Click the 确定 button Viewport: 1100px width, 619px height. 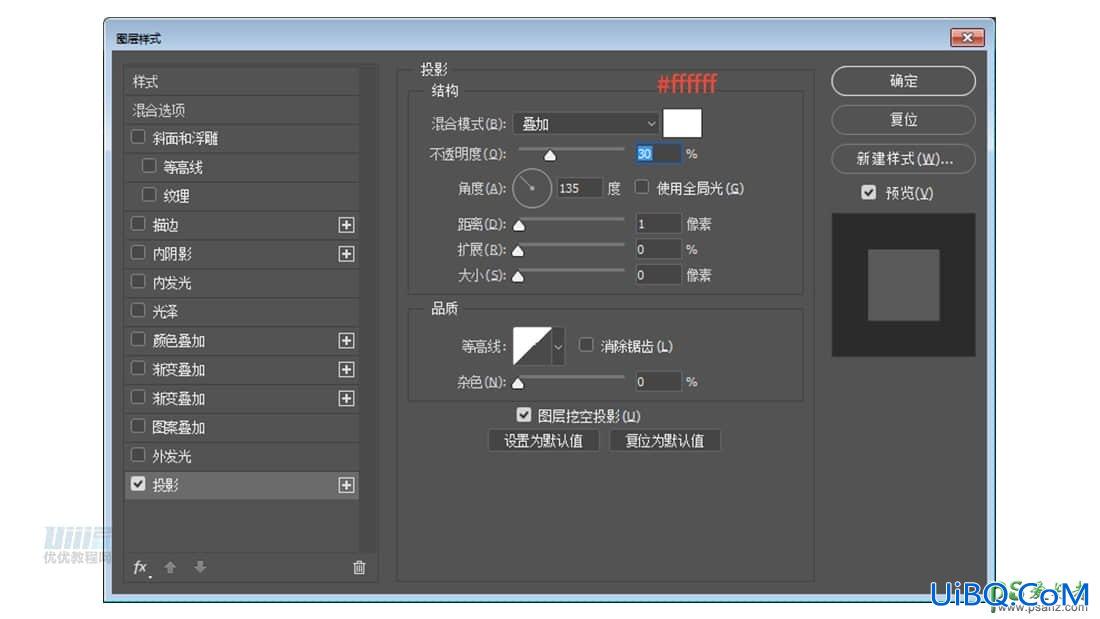point(904,81)
